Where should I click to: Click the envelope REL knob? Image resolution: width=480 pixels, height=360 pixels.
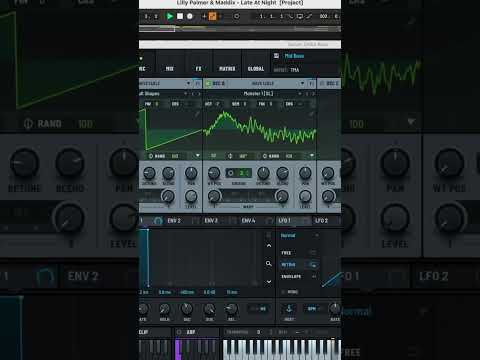click(x=231, y=309)
